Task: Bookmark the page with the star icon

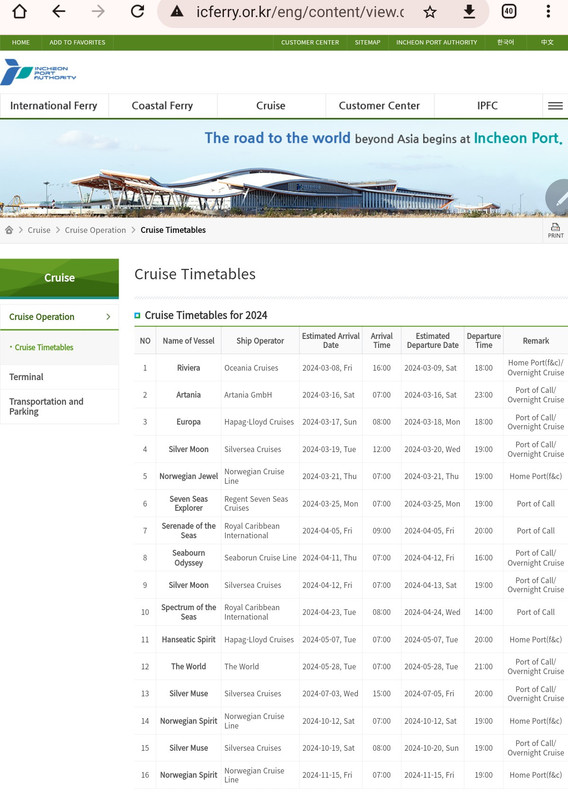Action: point(430,12)
